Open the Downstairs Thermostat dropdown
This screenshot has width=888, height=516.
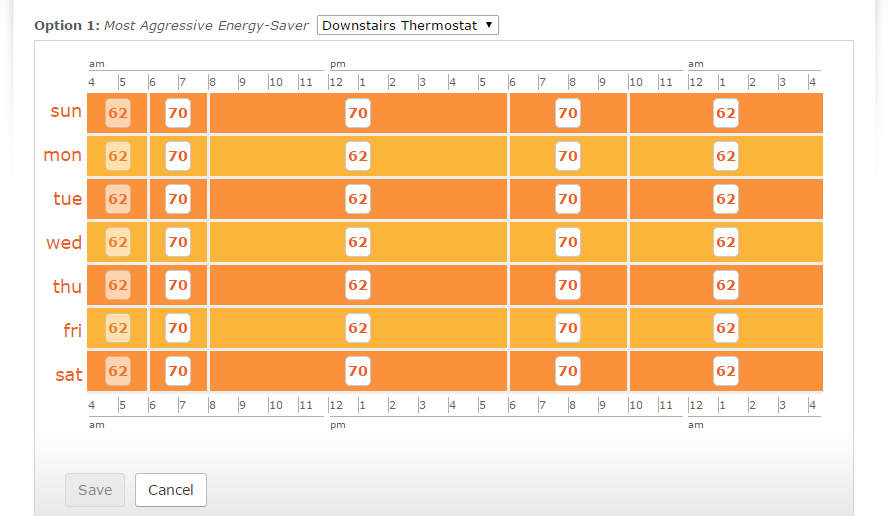(408, 25)
